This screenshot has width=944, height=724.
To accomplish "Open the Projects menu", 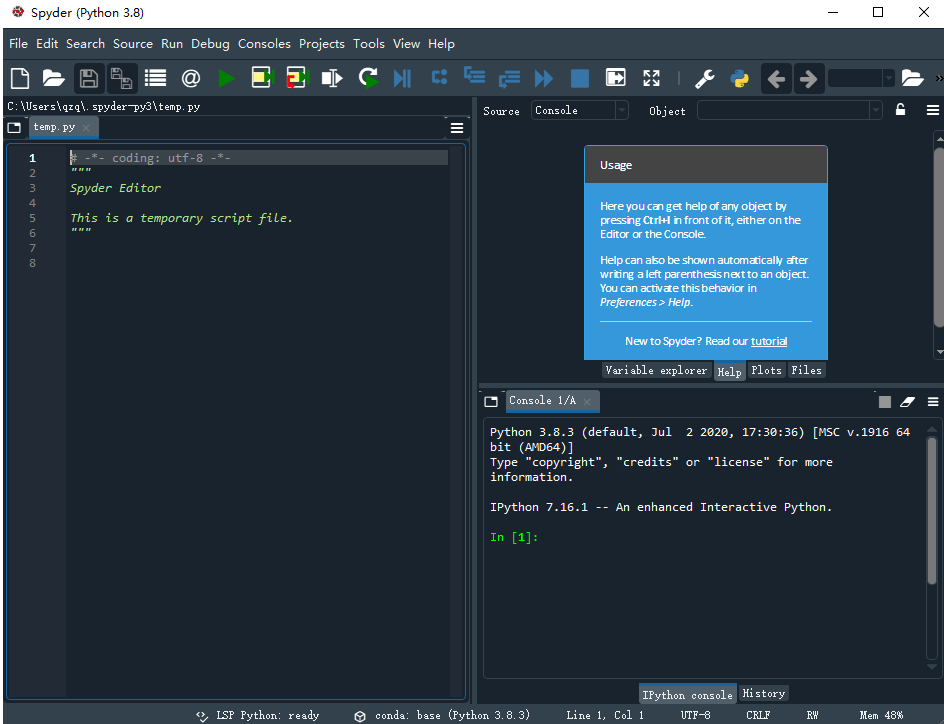I will 321,43.
